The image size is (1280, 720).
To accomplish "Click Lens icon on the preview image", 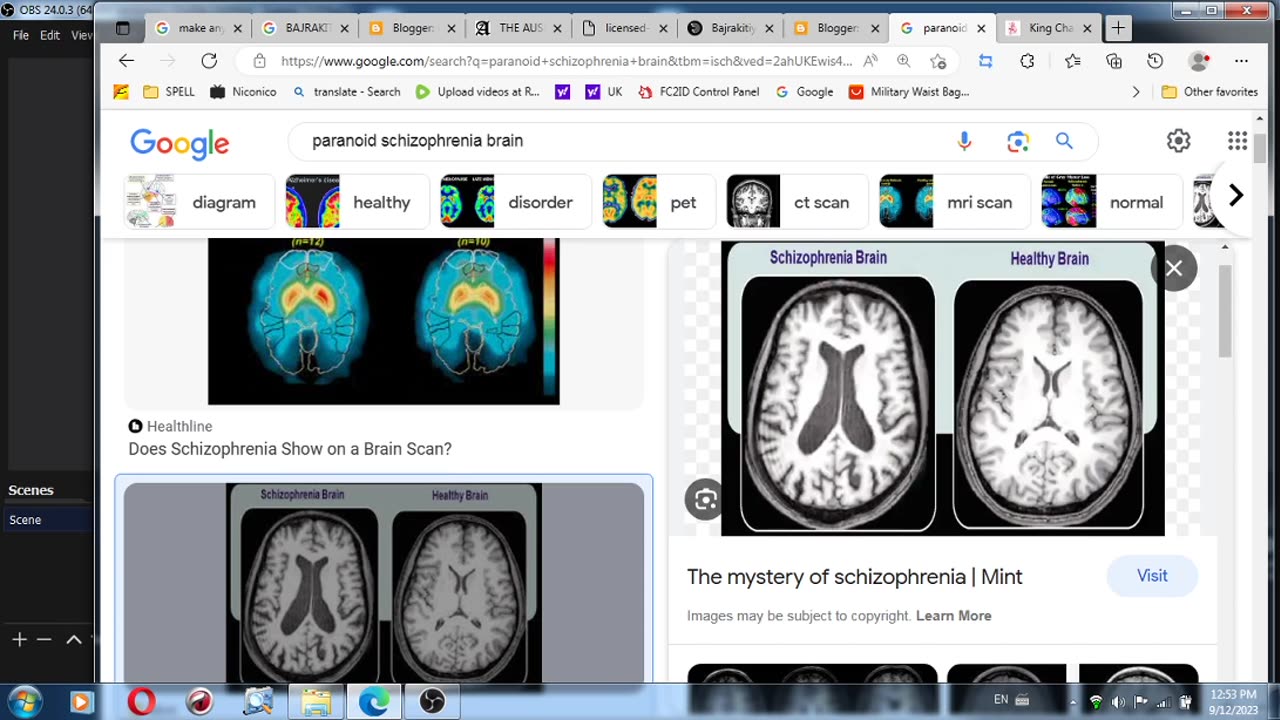I will pos(705,500).
